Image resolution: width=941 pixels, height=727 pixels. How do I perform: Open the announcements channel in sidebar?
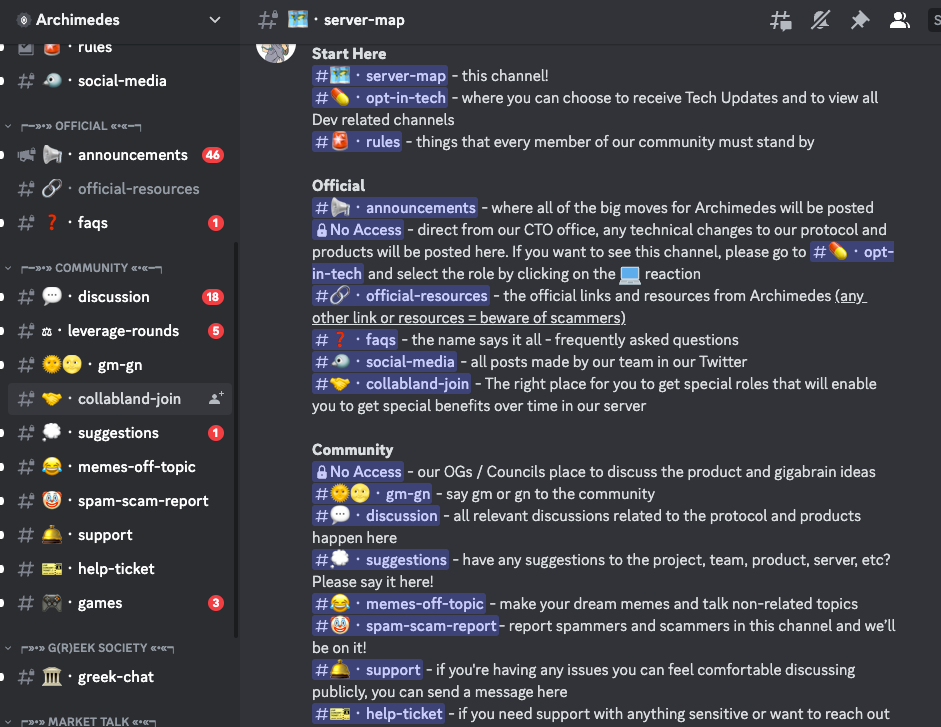point(120,155)
